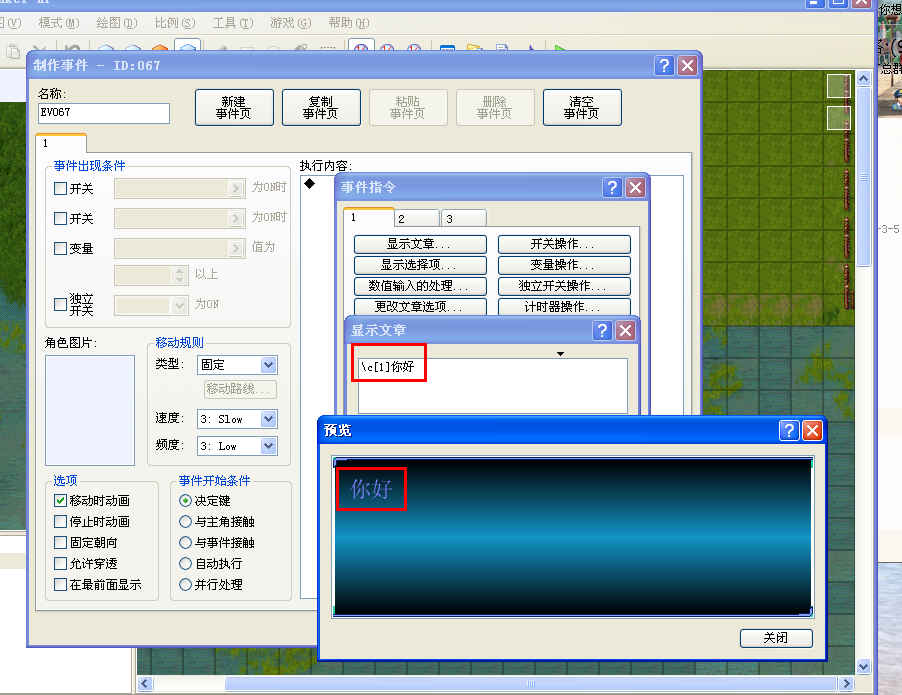This screenshot has width=902, height=695.
Task: Check 在最前面显示 option
Action: pos(60,585)
